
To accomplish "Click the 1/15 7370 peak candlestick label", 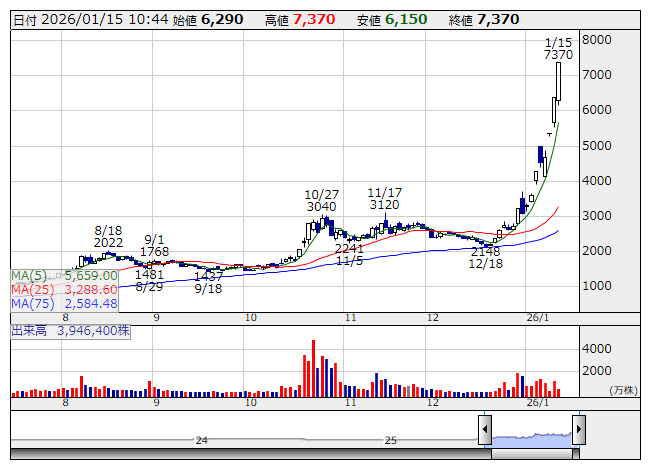I will 558,48.
